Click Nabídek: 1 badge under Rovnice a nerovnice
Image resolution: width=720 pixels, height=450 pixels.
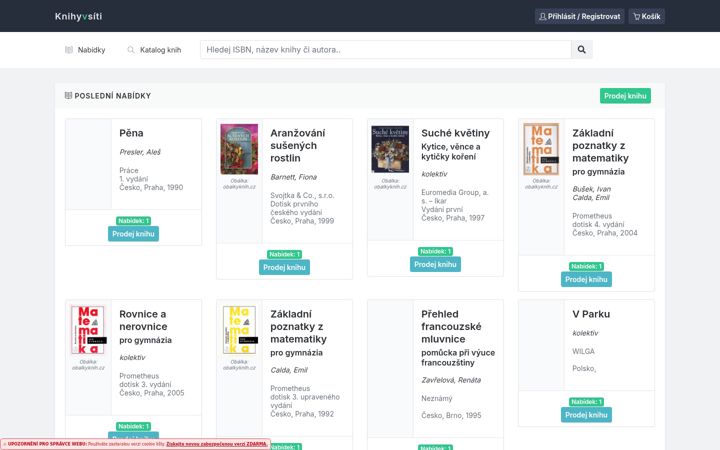133,427
